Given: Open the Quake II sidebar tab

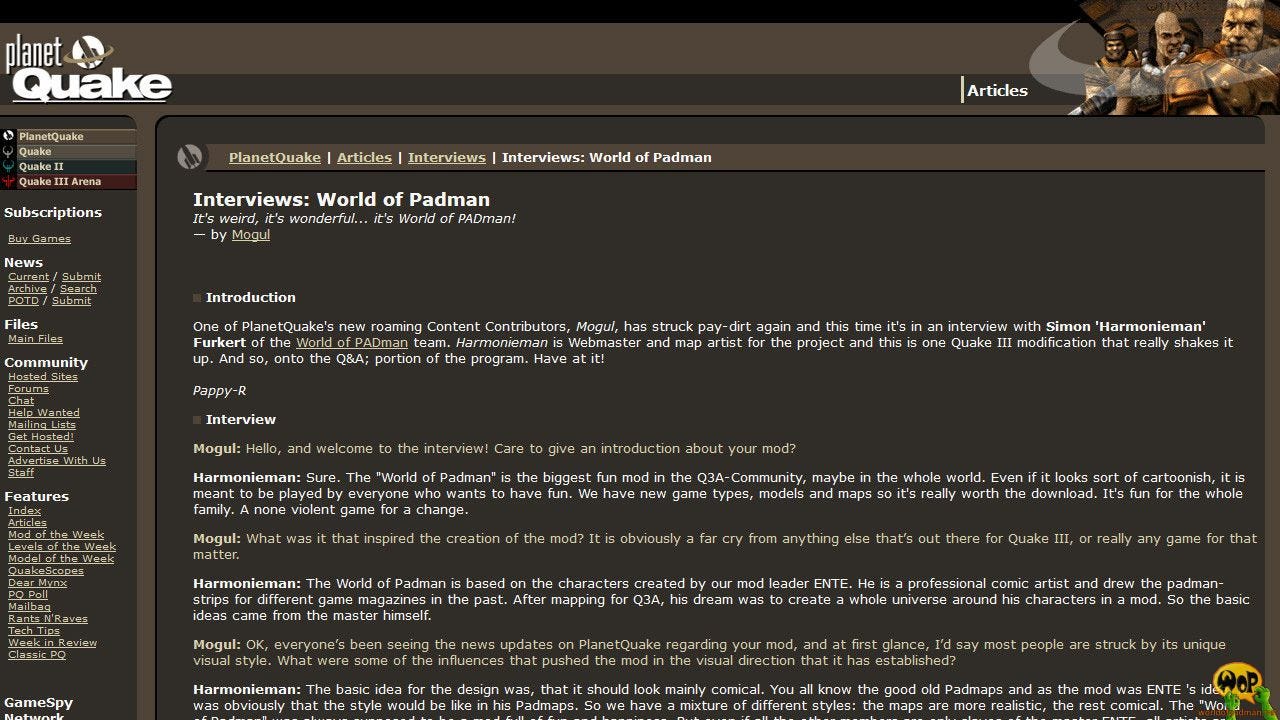Looking at the screenshot, I should pos(77,166).
